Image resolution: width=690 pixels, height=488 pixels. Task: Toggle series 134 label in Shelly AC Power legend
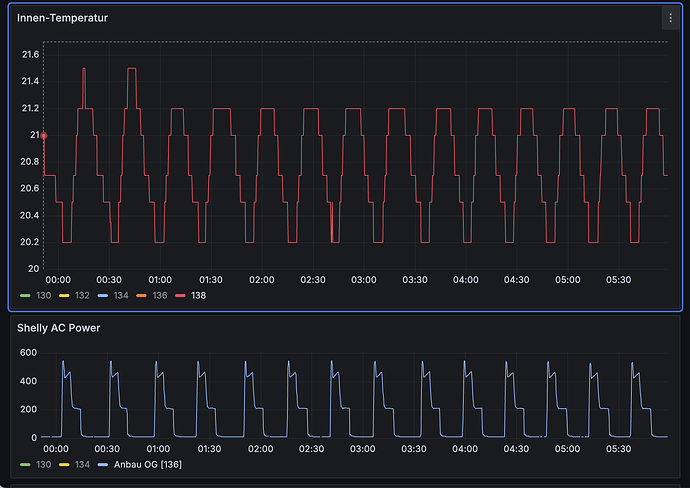[x=82, y=464]
